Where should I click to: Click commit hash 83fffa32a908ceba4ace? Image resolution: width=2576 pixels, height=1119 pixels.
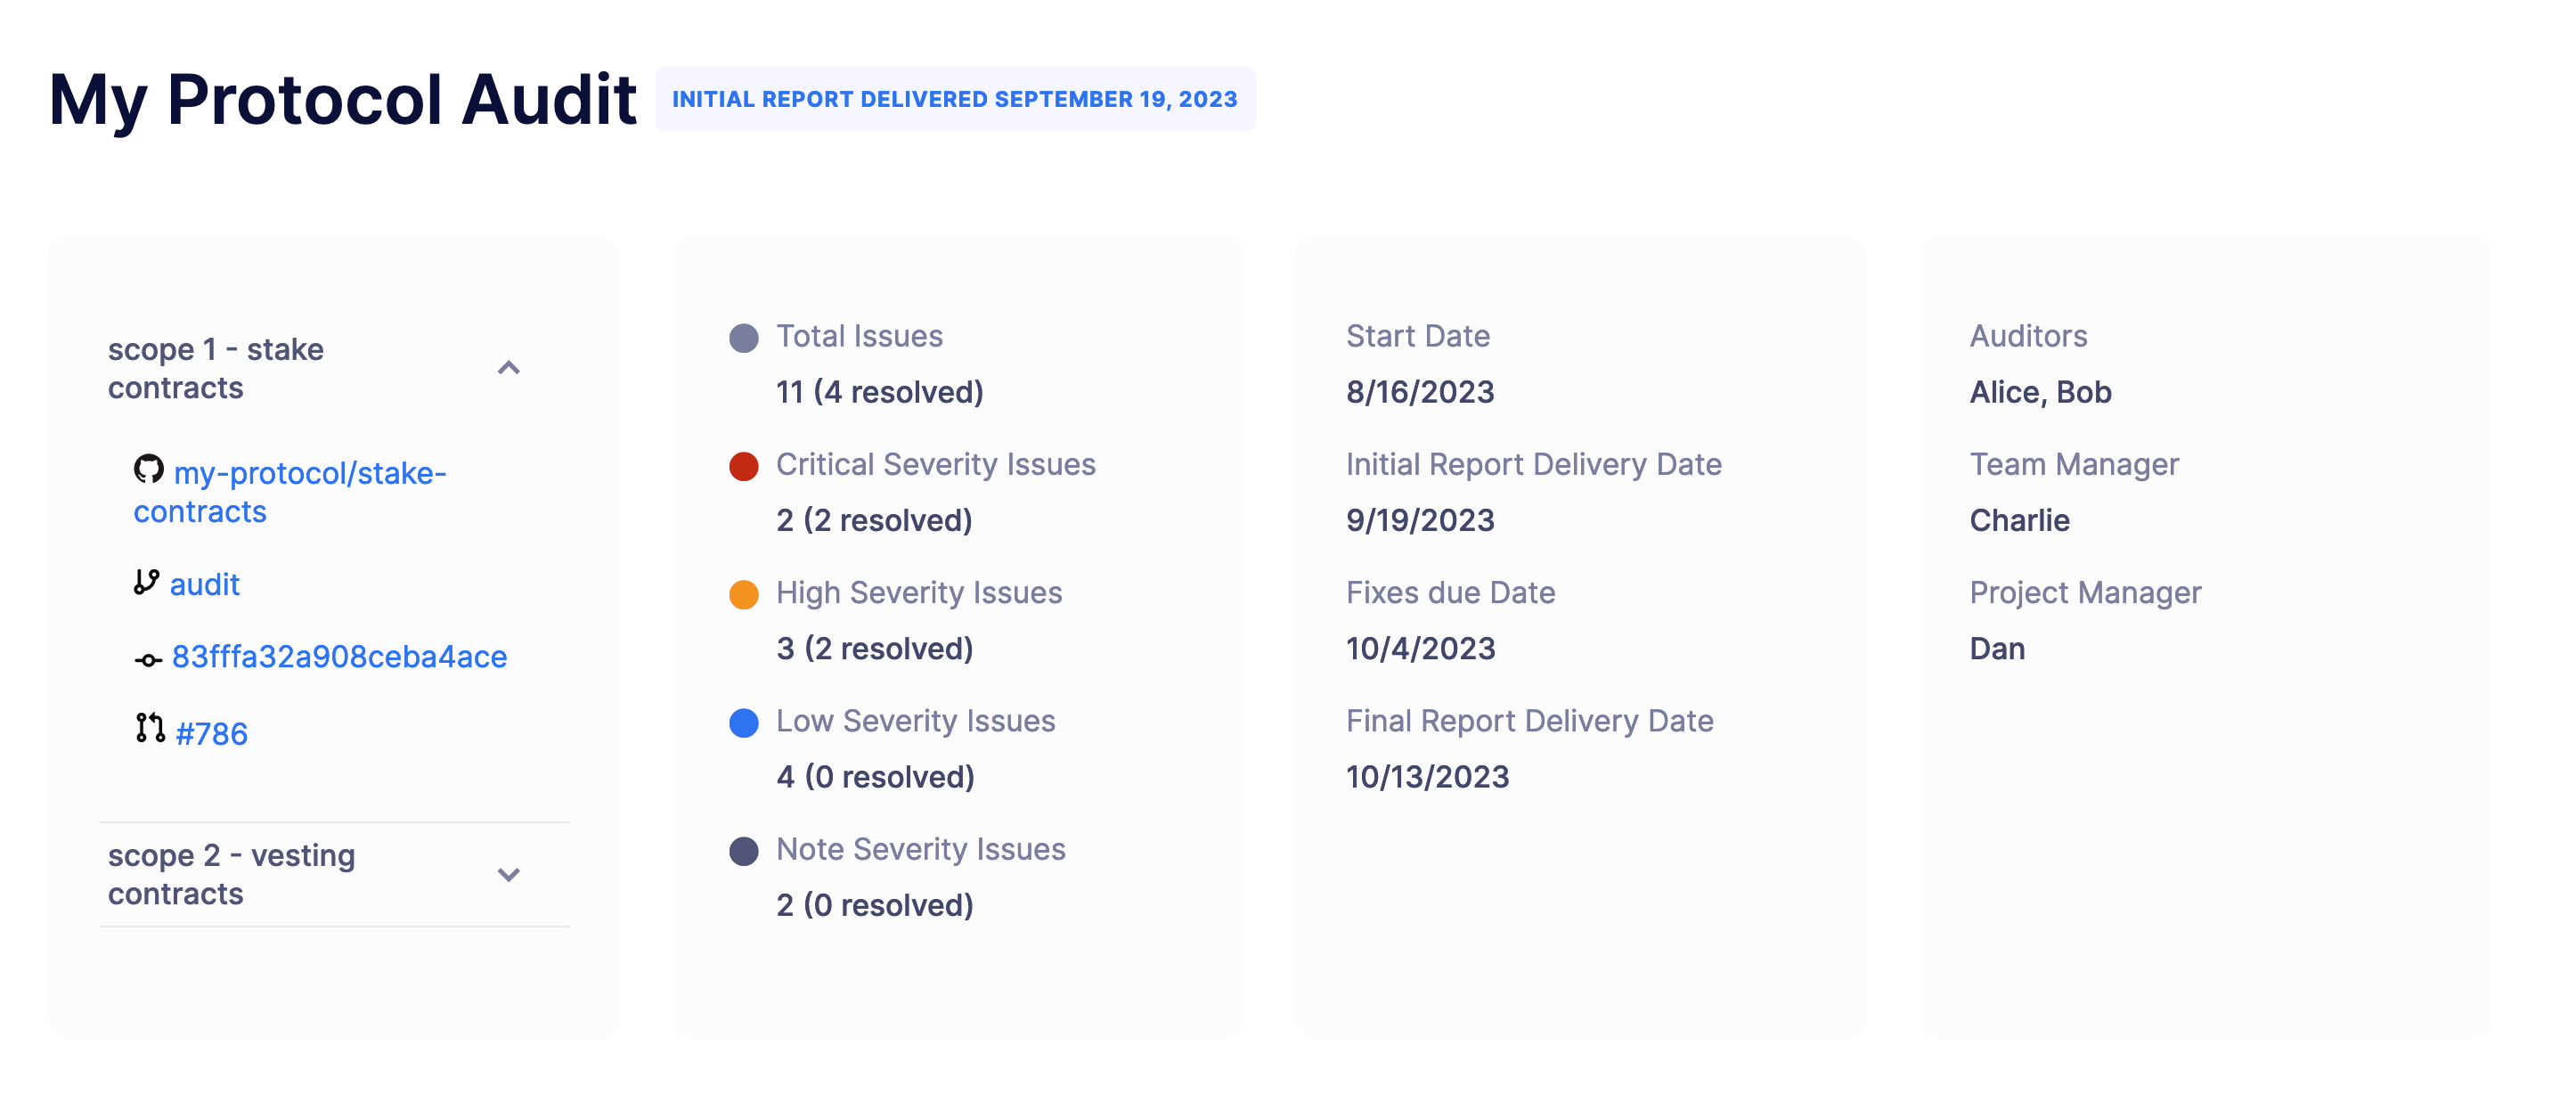pos(340,658)
